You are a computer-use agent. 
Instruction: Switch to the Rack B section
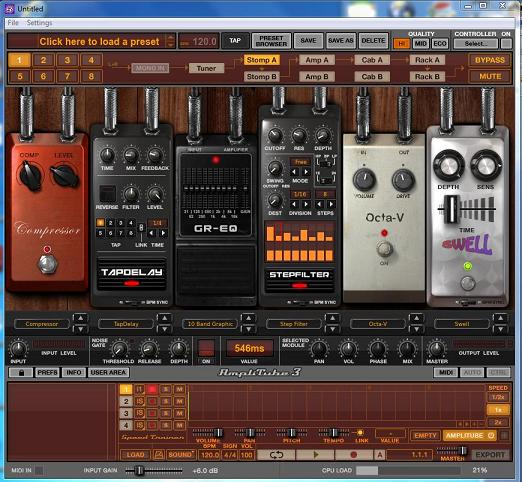pyautogui.click(x=427, y=77)
